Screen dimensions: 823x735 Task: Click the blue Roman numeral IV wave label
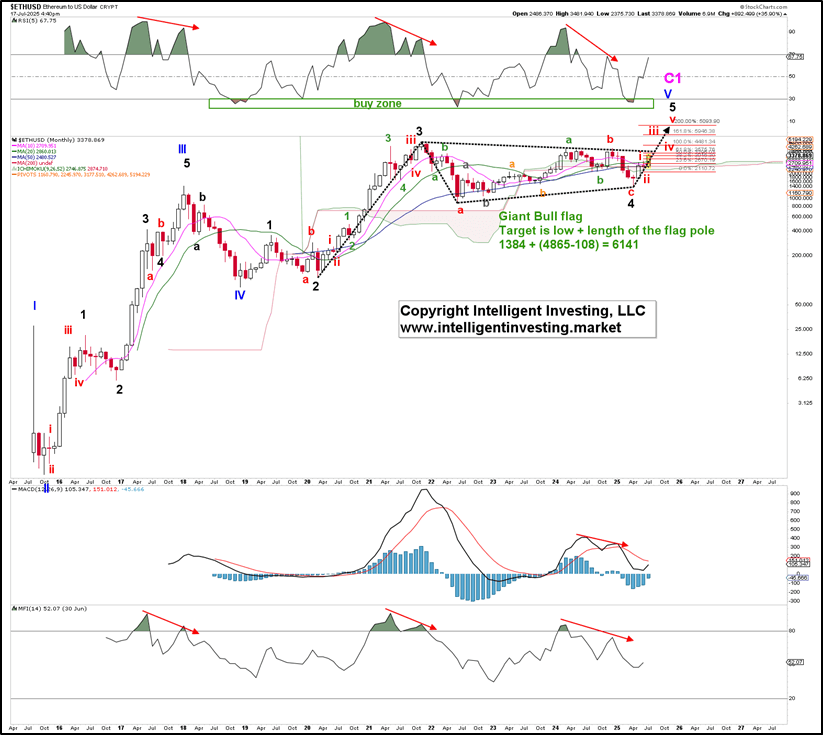(239, 295)
